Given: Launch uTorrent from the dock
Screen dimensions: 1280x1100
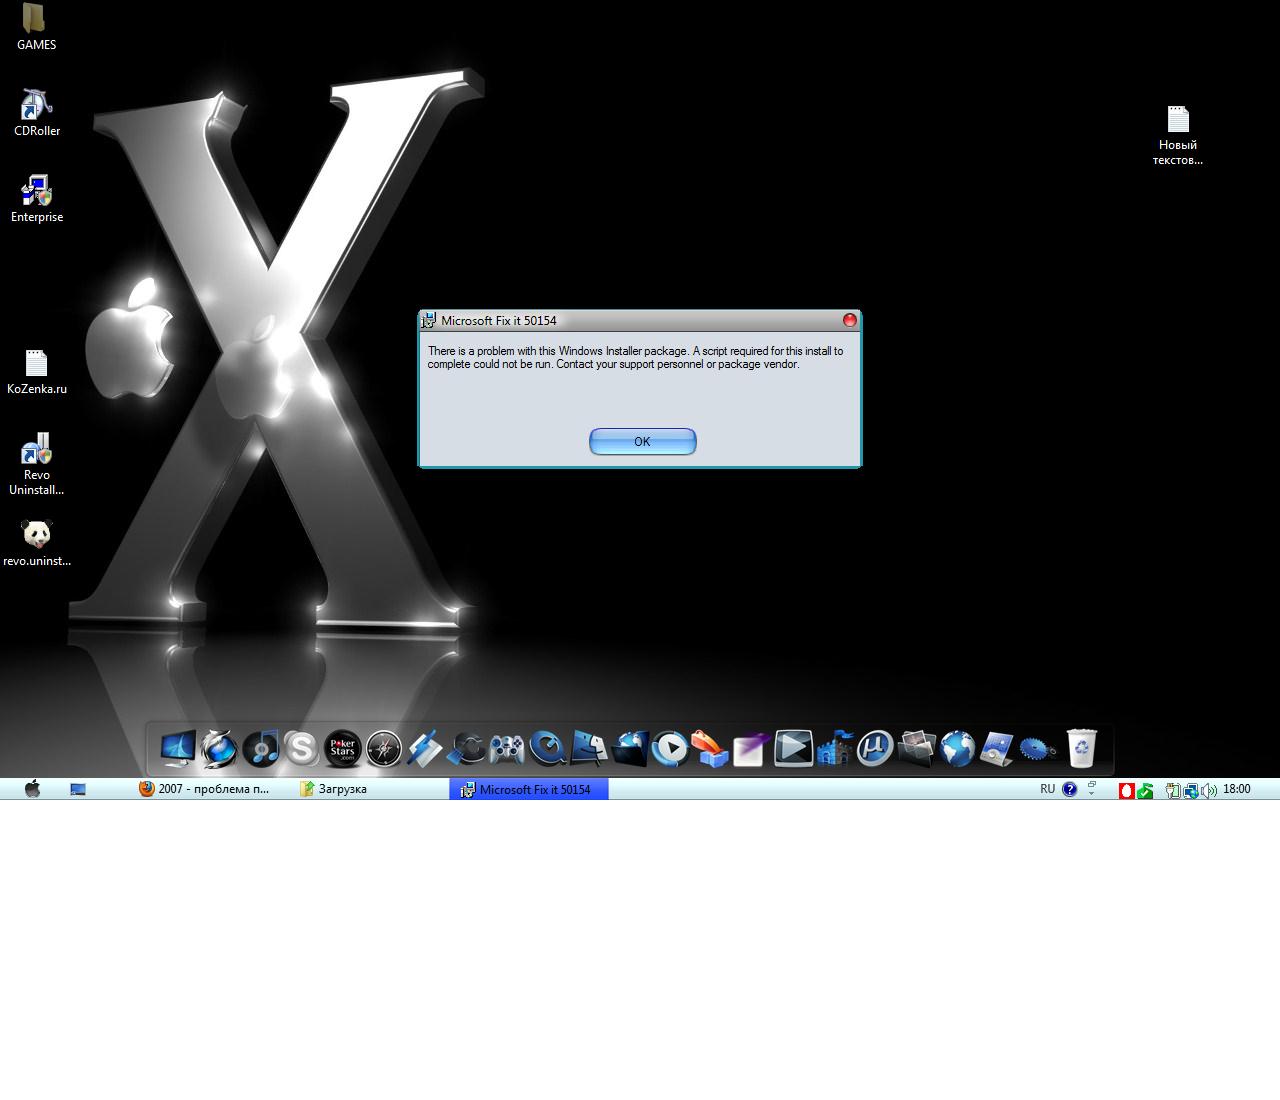Looking at the screenshot, I should 875,748.
